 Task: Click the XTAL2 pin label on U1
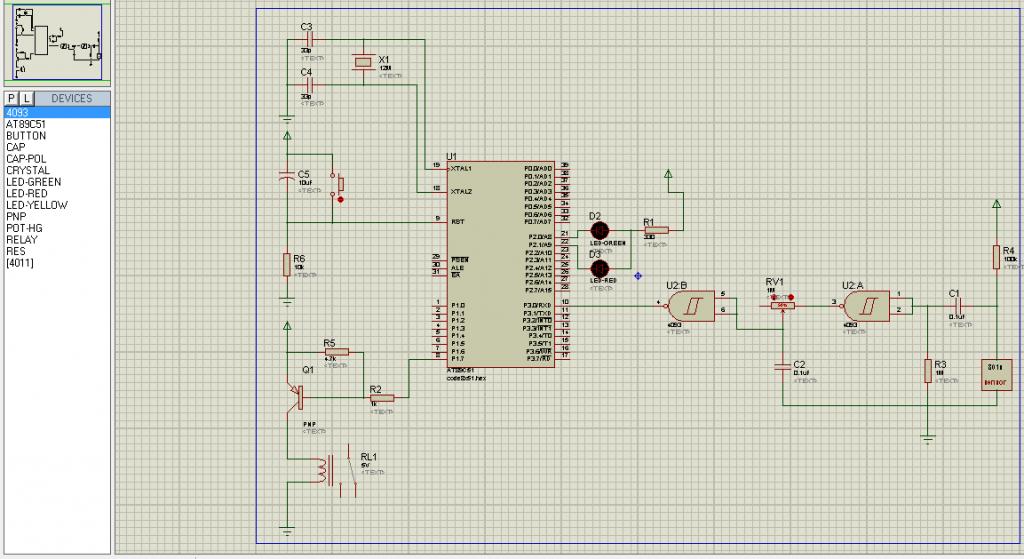461,192
